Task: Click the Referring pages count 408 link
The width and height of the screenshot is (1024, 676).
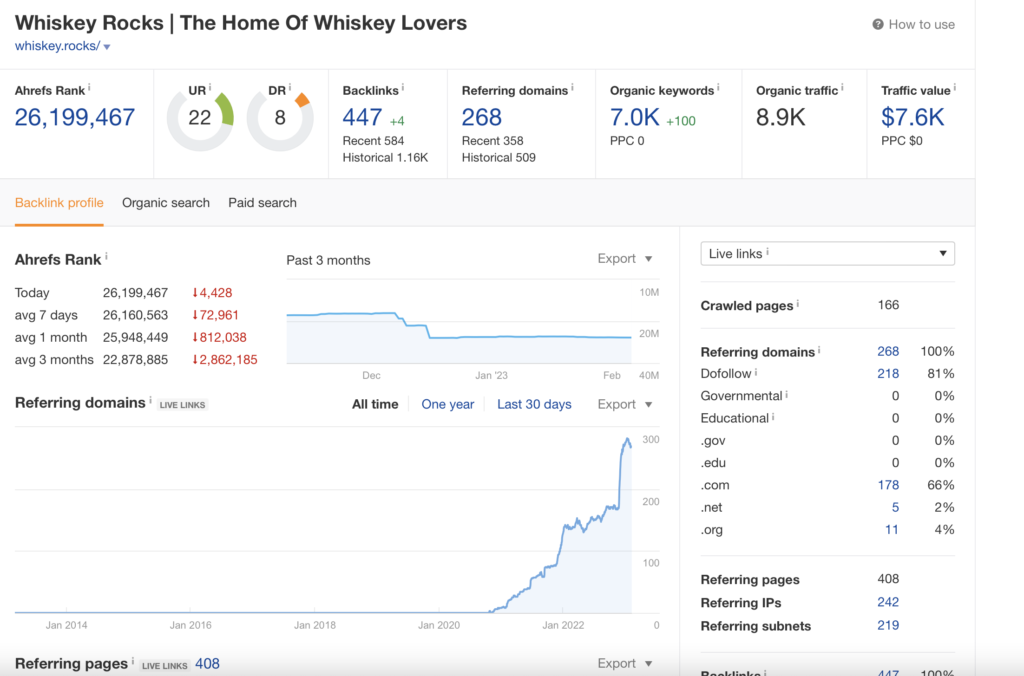Action: (207, 664)
